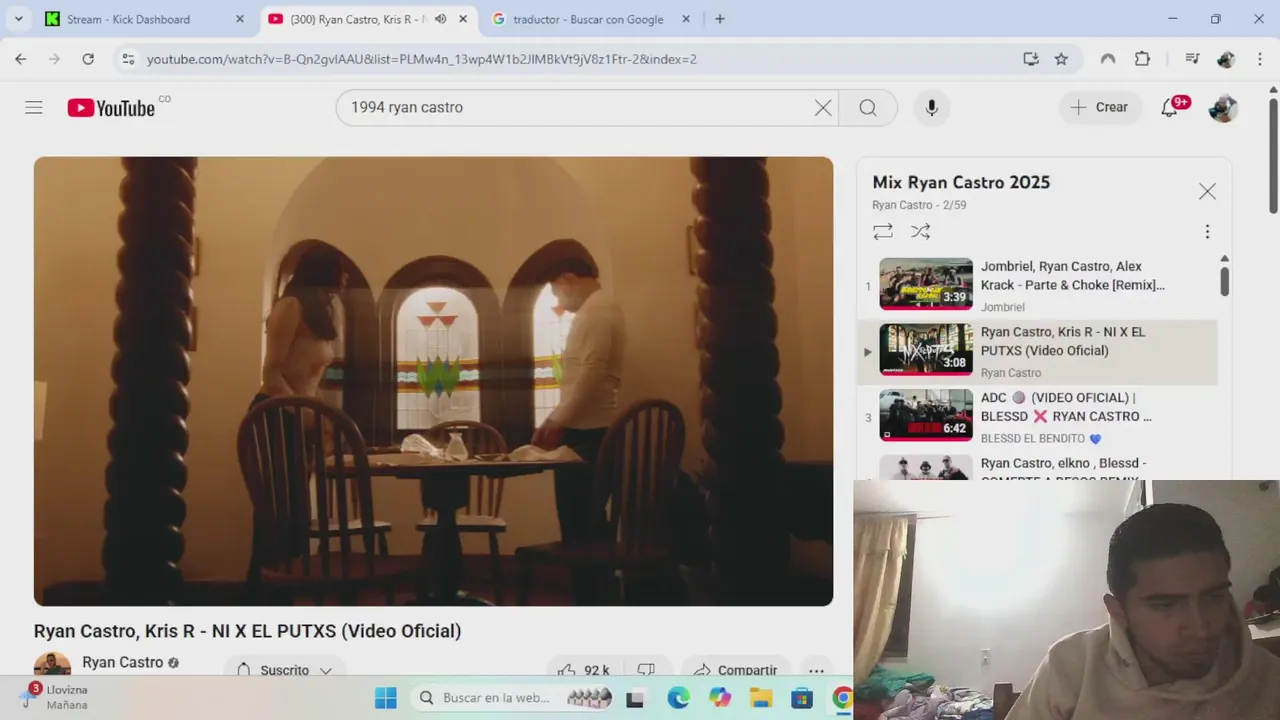Play Jombriel Parte & Choke Remix thumbnail

926,284
